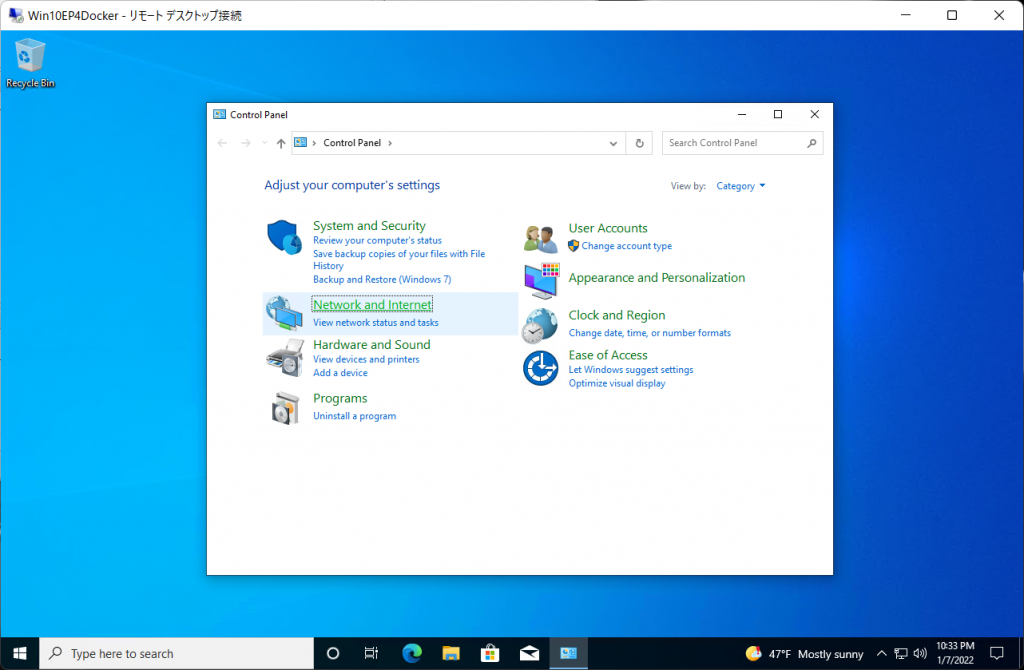Screen dimensions: 1024x670
Task: Click Review your computer's status
Action: tap(377, 240)
